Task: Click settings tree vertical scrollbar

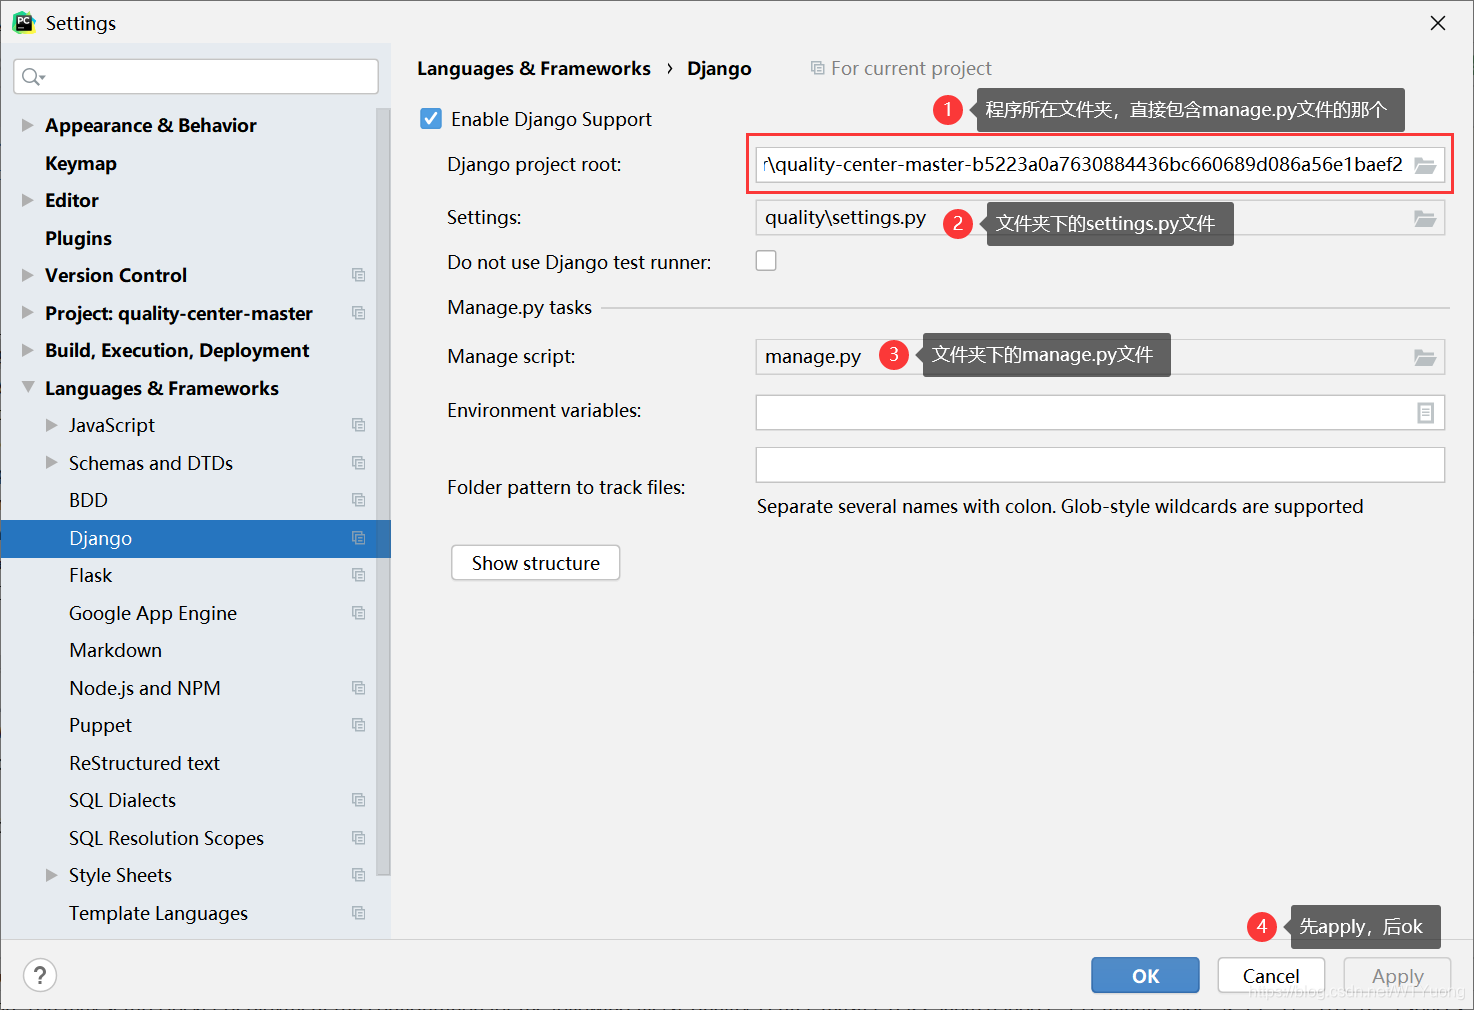Action: [383, 490]
